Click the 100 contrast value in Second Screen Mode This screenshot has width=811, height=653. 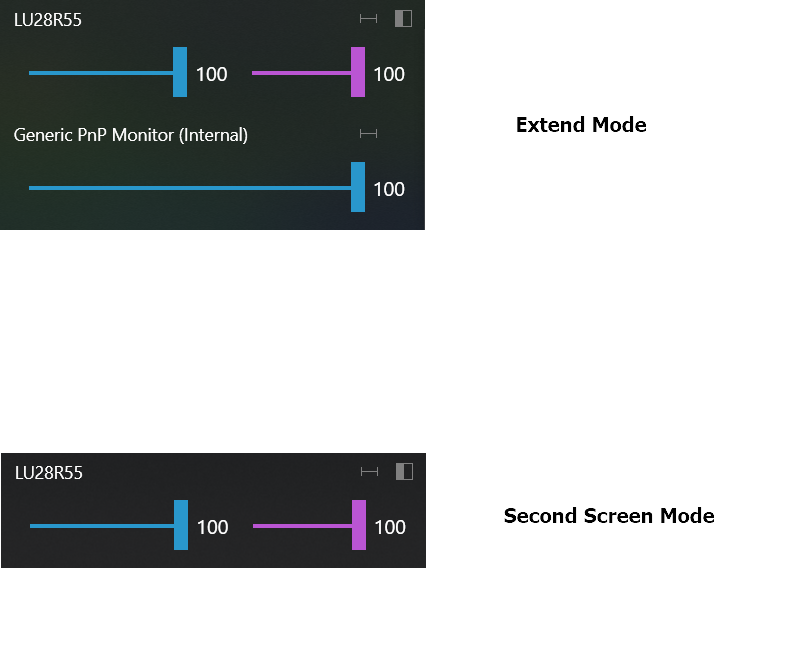click(x=389, y=527)
